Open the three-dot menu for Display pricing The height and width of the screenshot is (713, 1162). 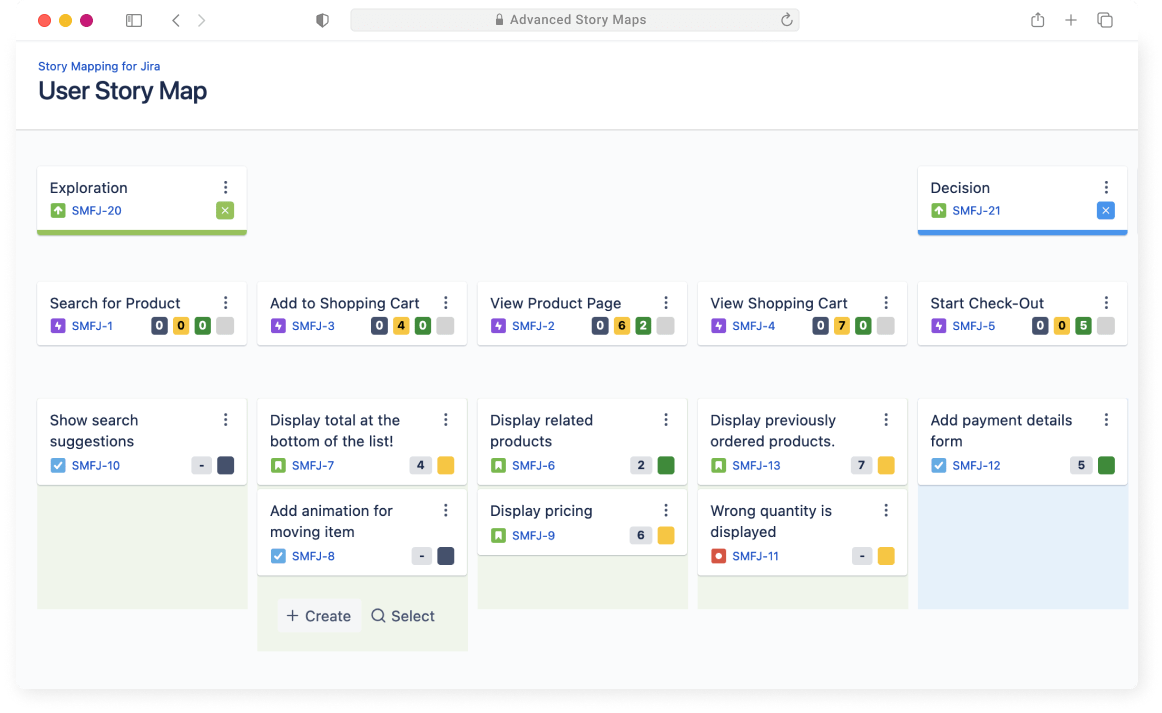665,510
